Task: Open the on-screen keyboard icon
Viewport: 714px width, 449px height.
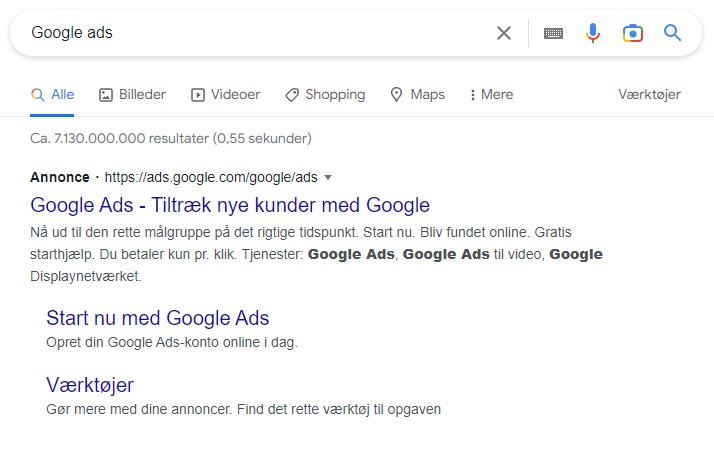Action: [553, 33]
